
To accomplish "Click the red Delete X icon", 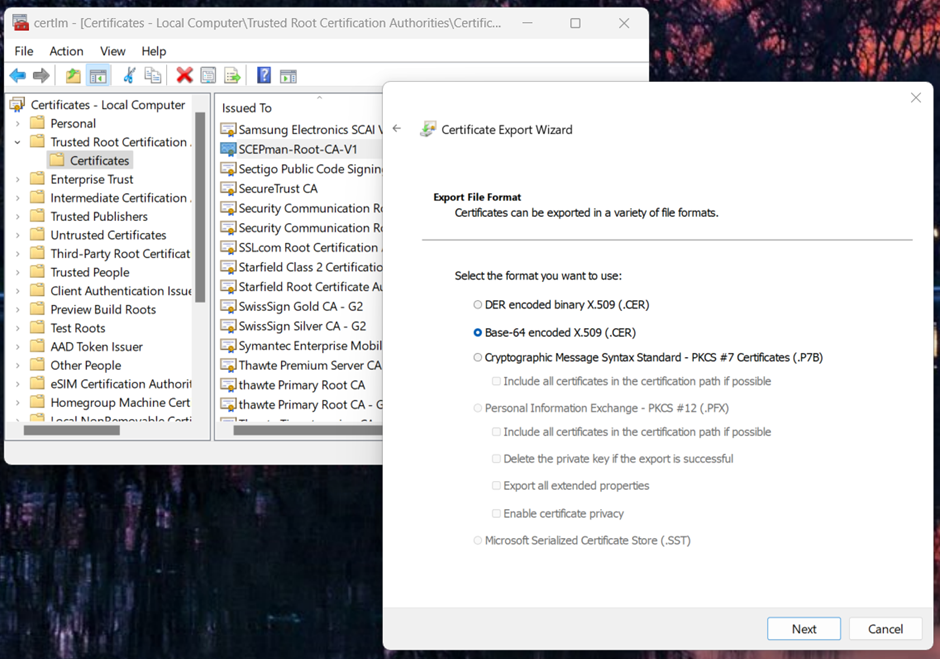I will pos(184,76).
